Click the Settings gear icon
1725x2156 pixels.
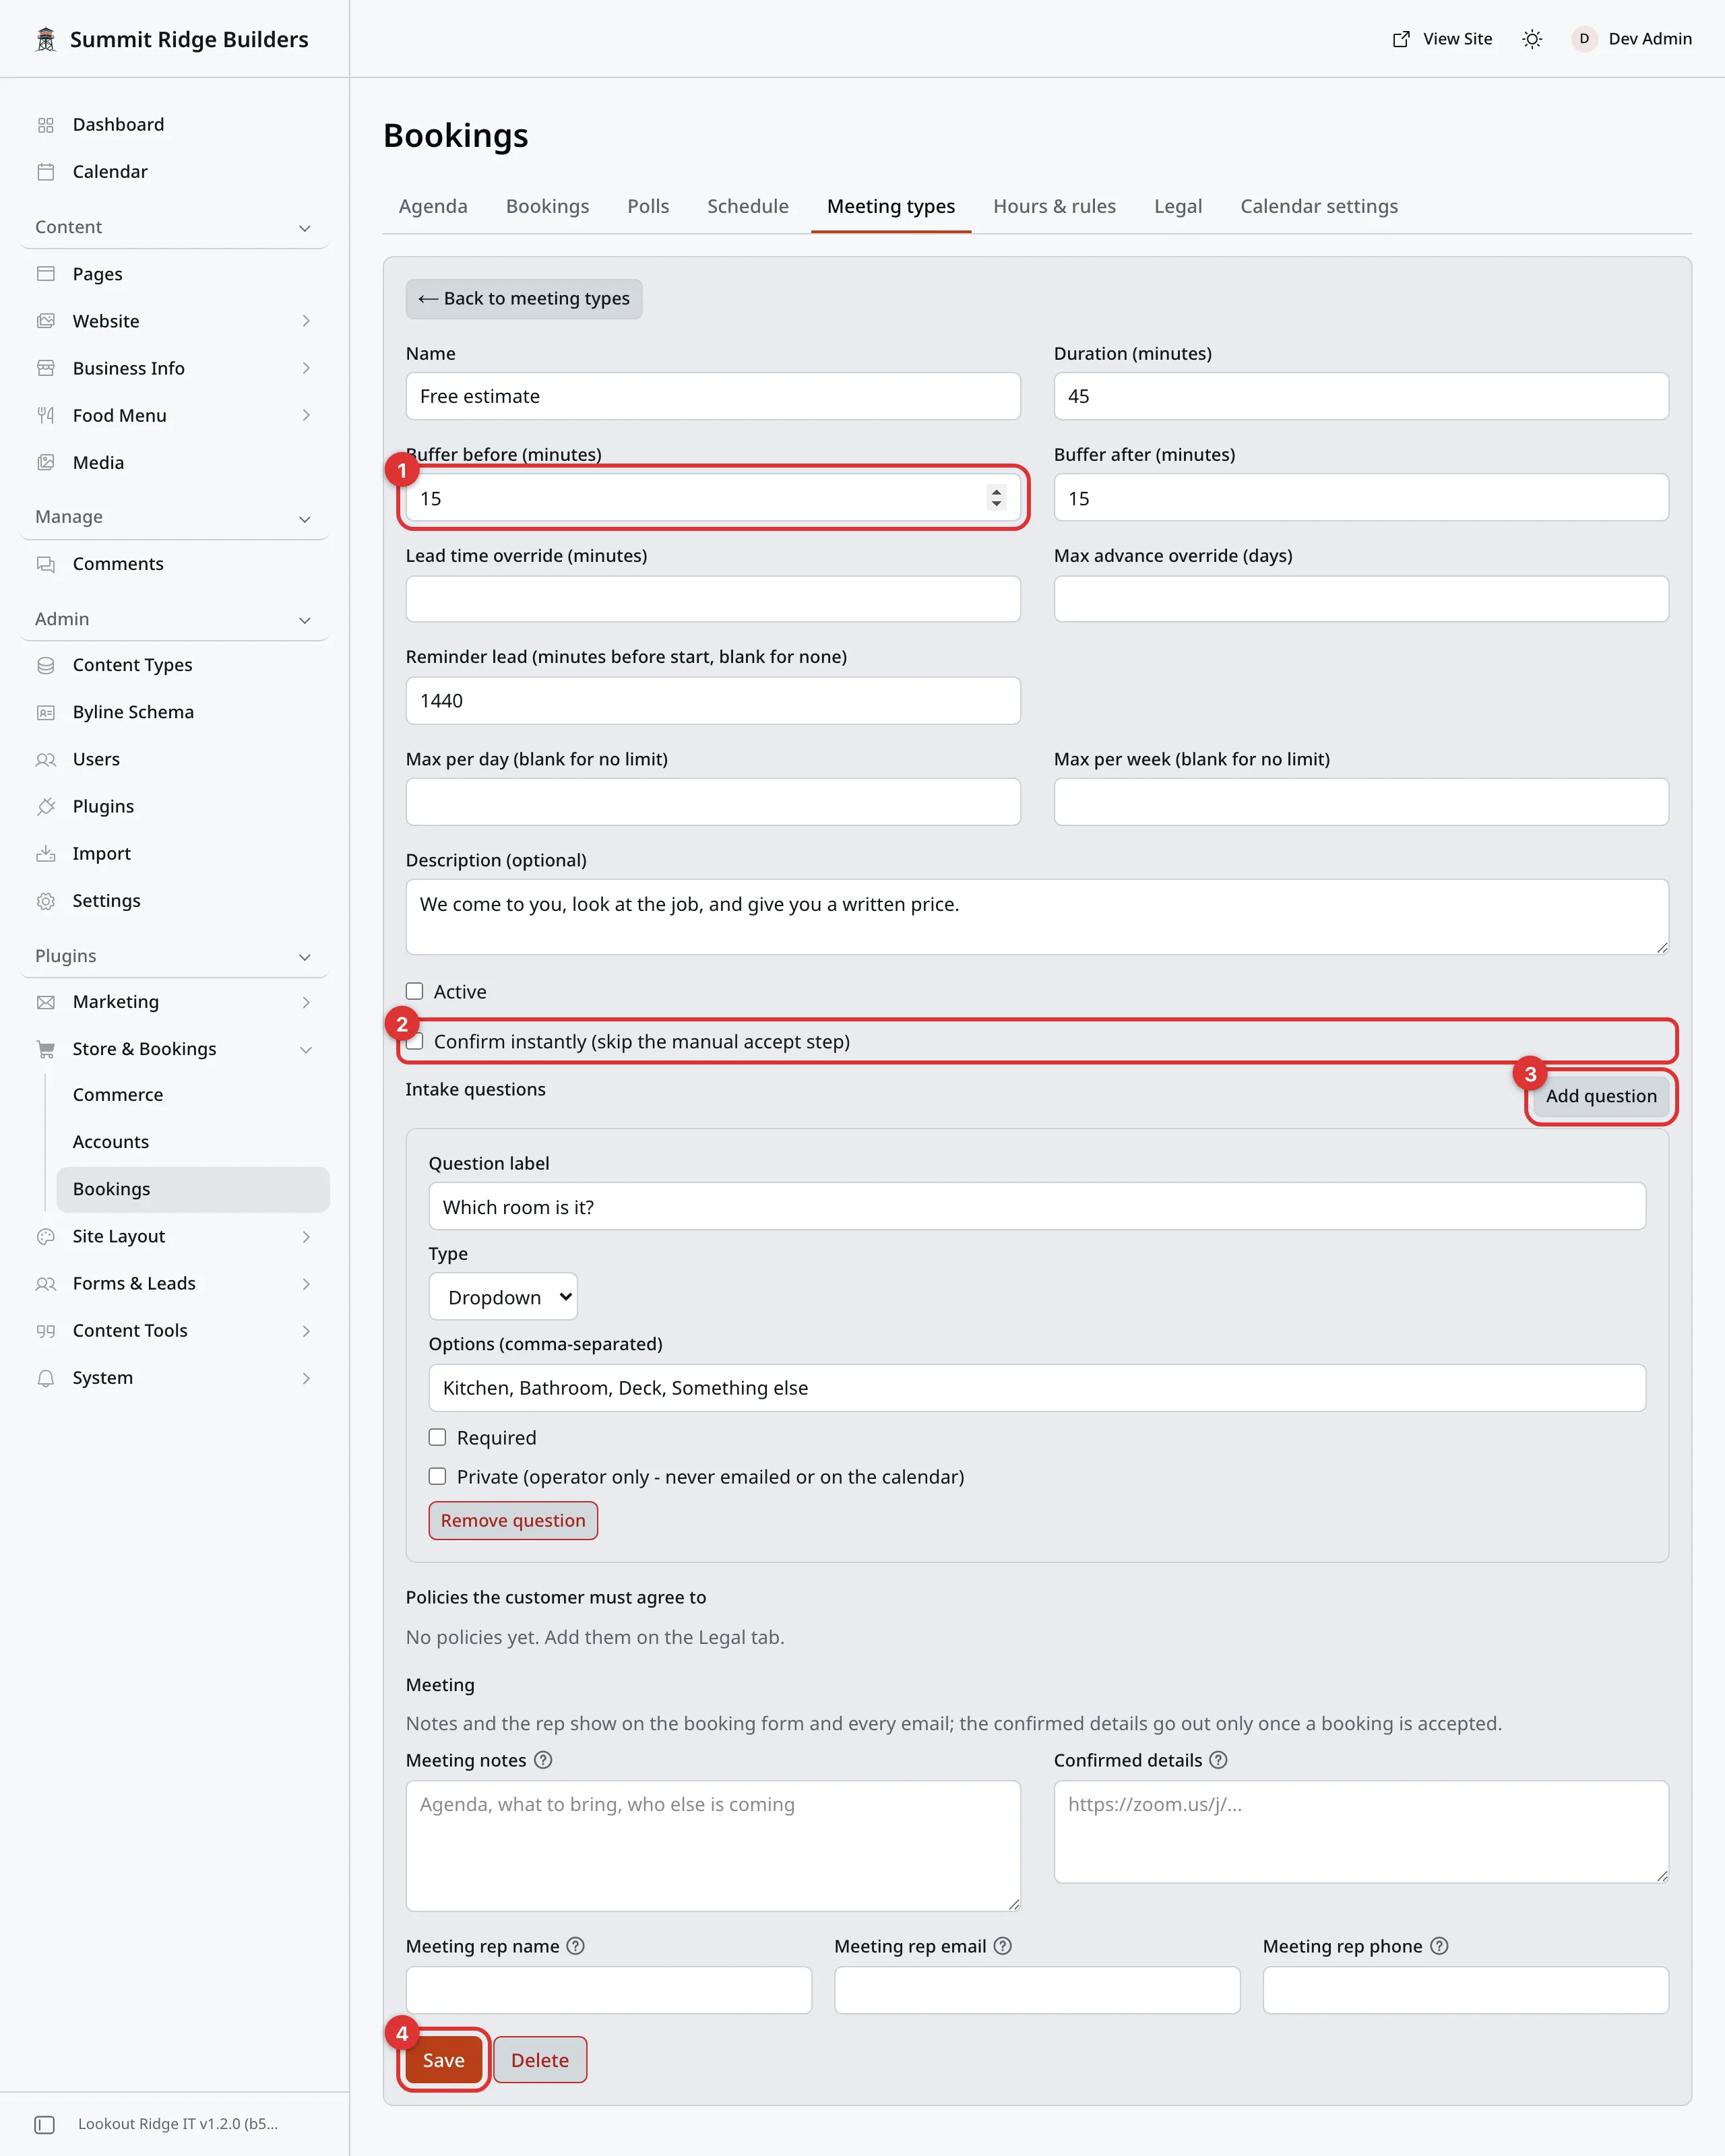tap(46, 901)
